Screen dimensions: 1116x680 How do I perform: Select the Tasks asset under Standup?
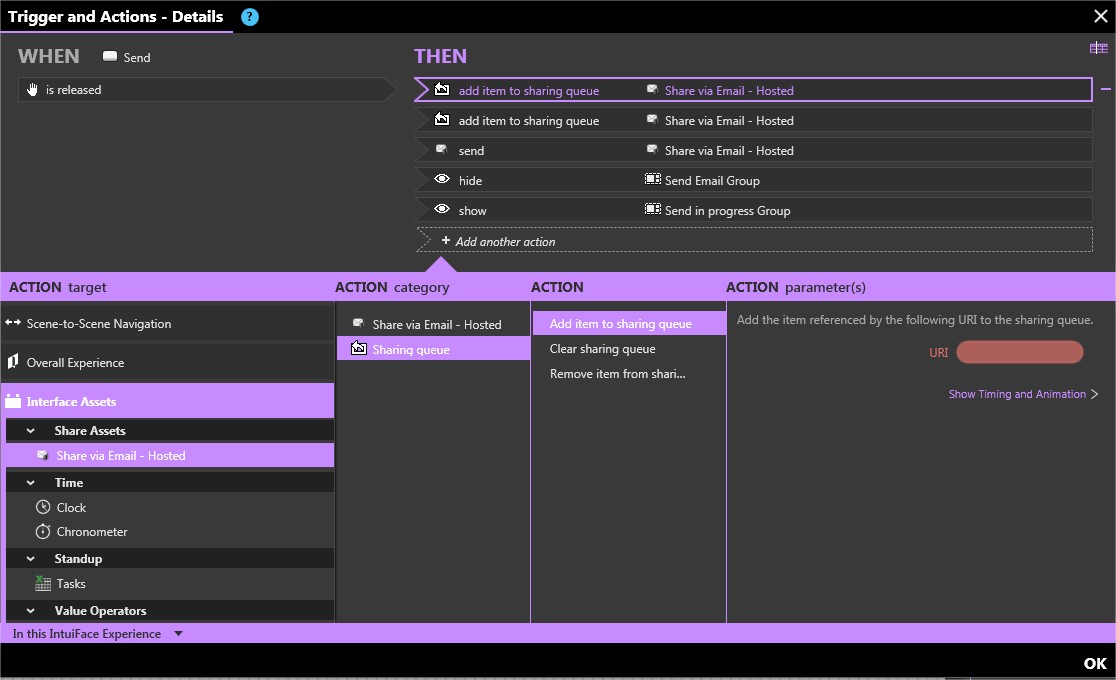click(x=71, y=584)
